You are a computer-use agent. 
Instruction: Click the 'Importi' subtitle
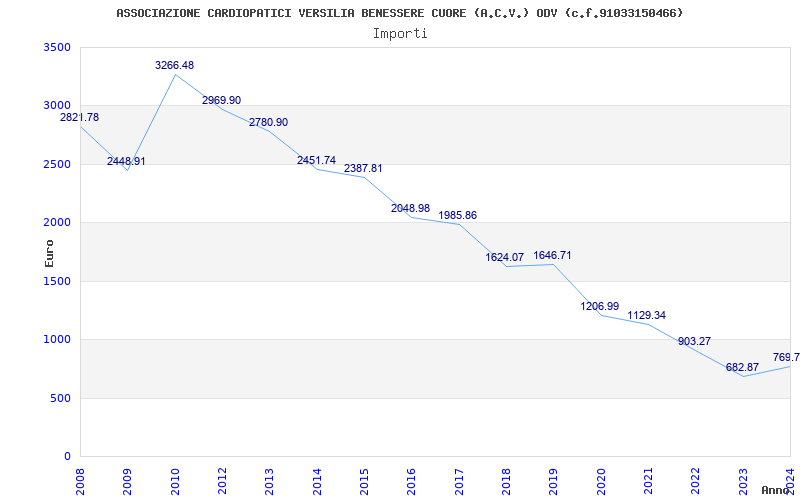(400, 34)
